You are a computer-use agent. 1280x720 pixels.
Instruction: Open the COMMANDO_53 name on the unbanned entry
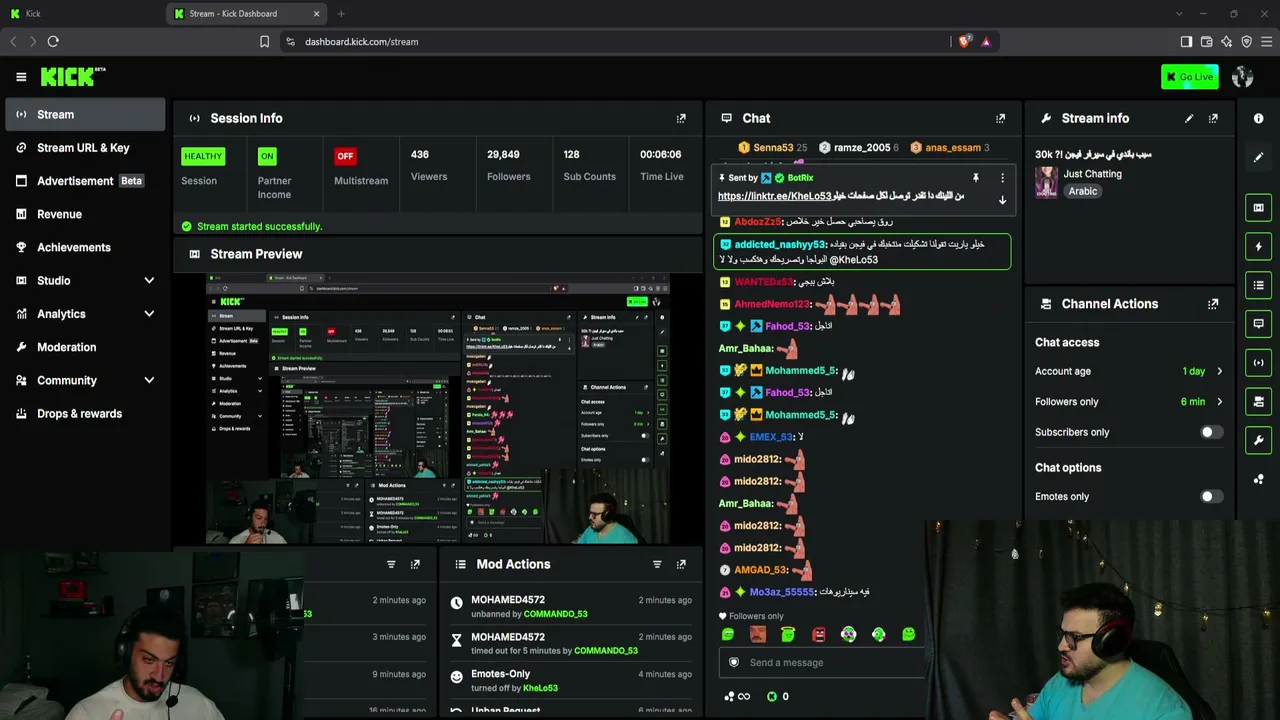555,614
